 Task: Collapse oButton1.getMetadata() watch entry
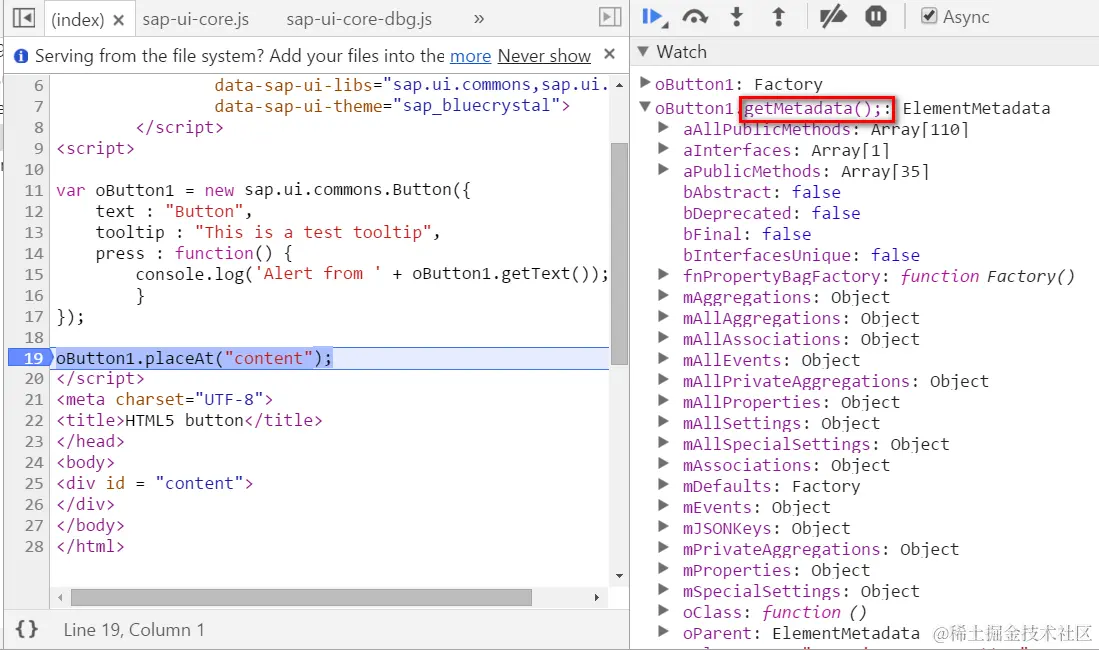point(645,107)
